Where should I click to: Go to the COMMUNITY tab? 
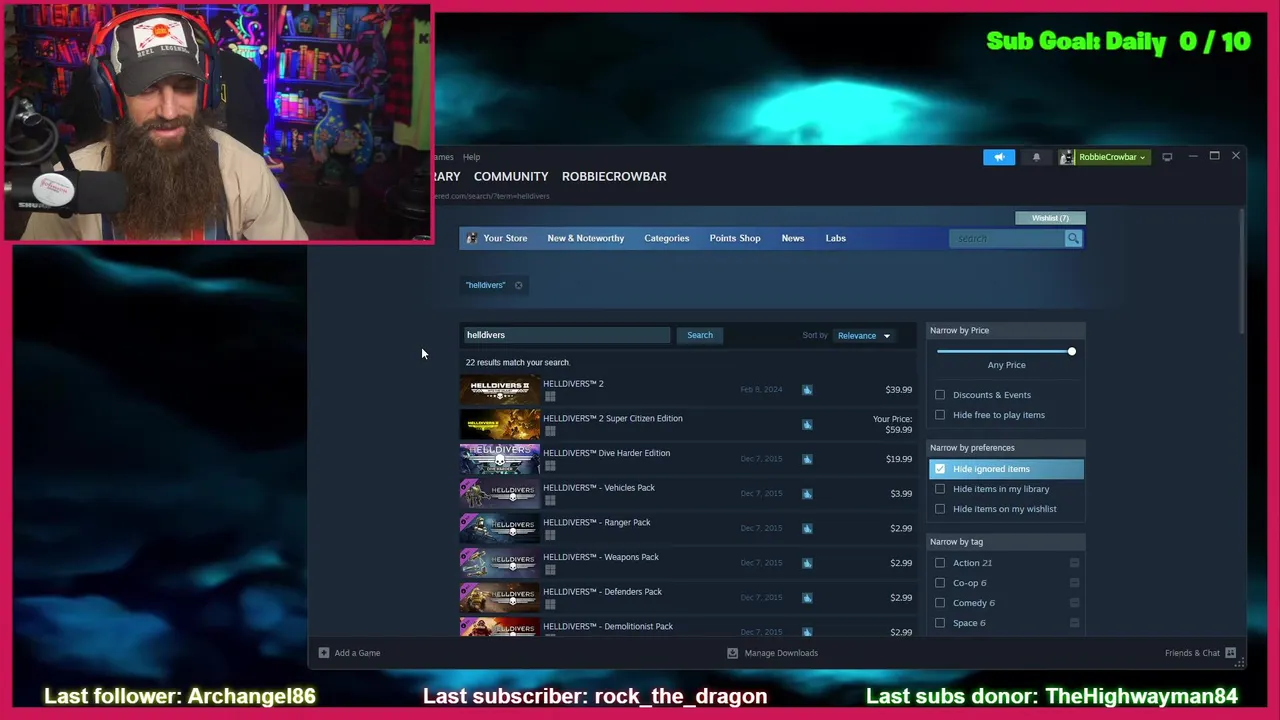click(511, 176)
